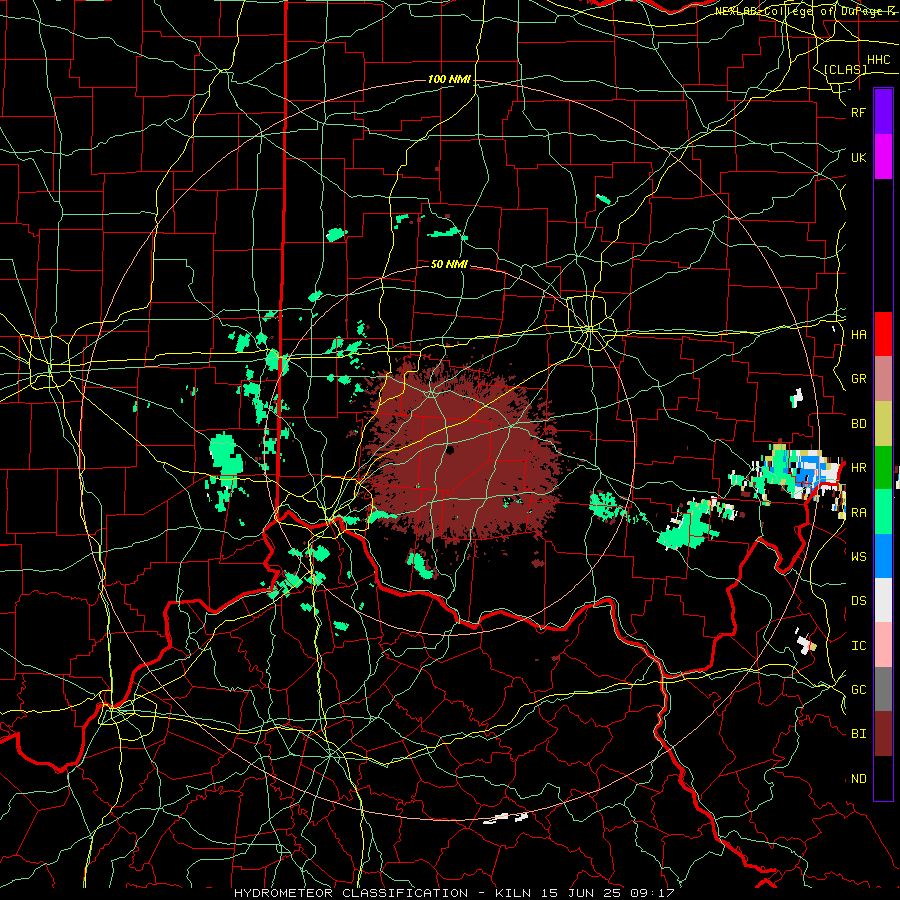Select the GC gray legend swatch
Image resolution: width=900 pixels, height=900 pixels.
(x=883, y=689)
